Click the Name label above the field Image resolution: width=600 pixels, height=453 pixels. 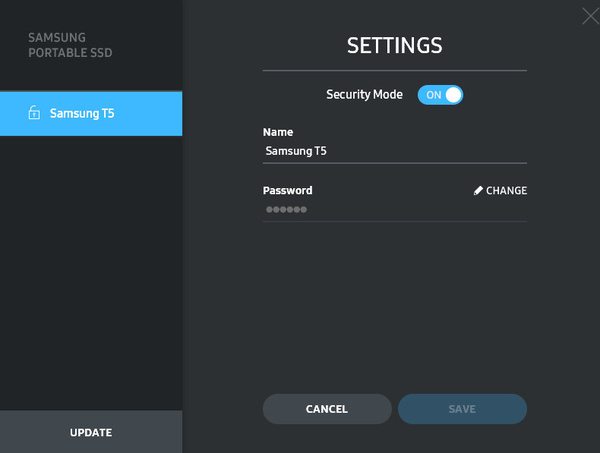tap(277, 132)
